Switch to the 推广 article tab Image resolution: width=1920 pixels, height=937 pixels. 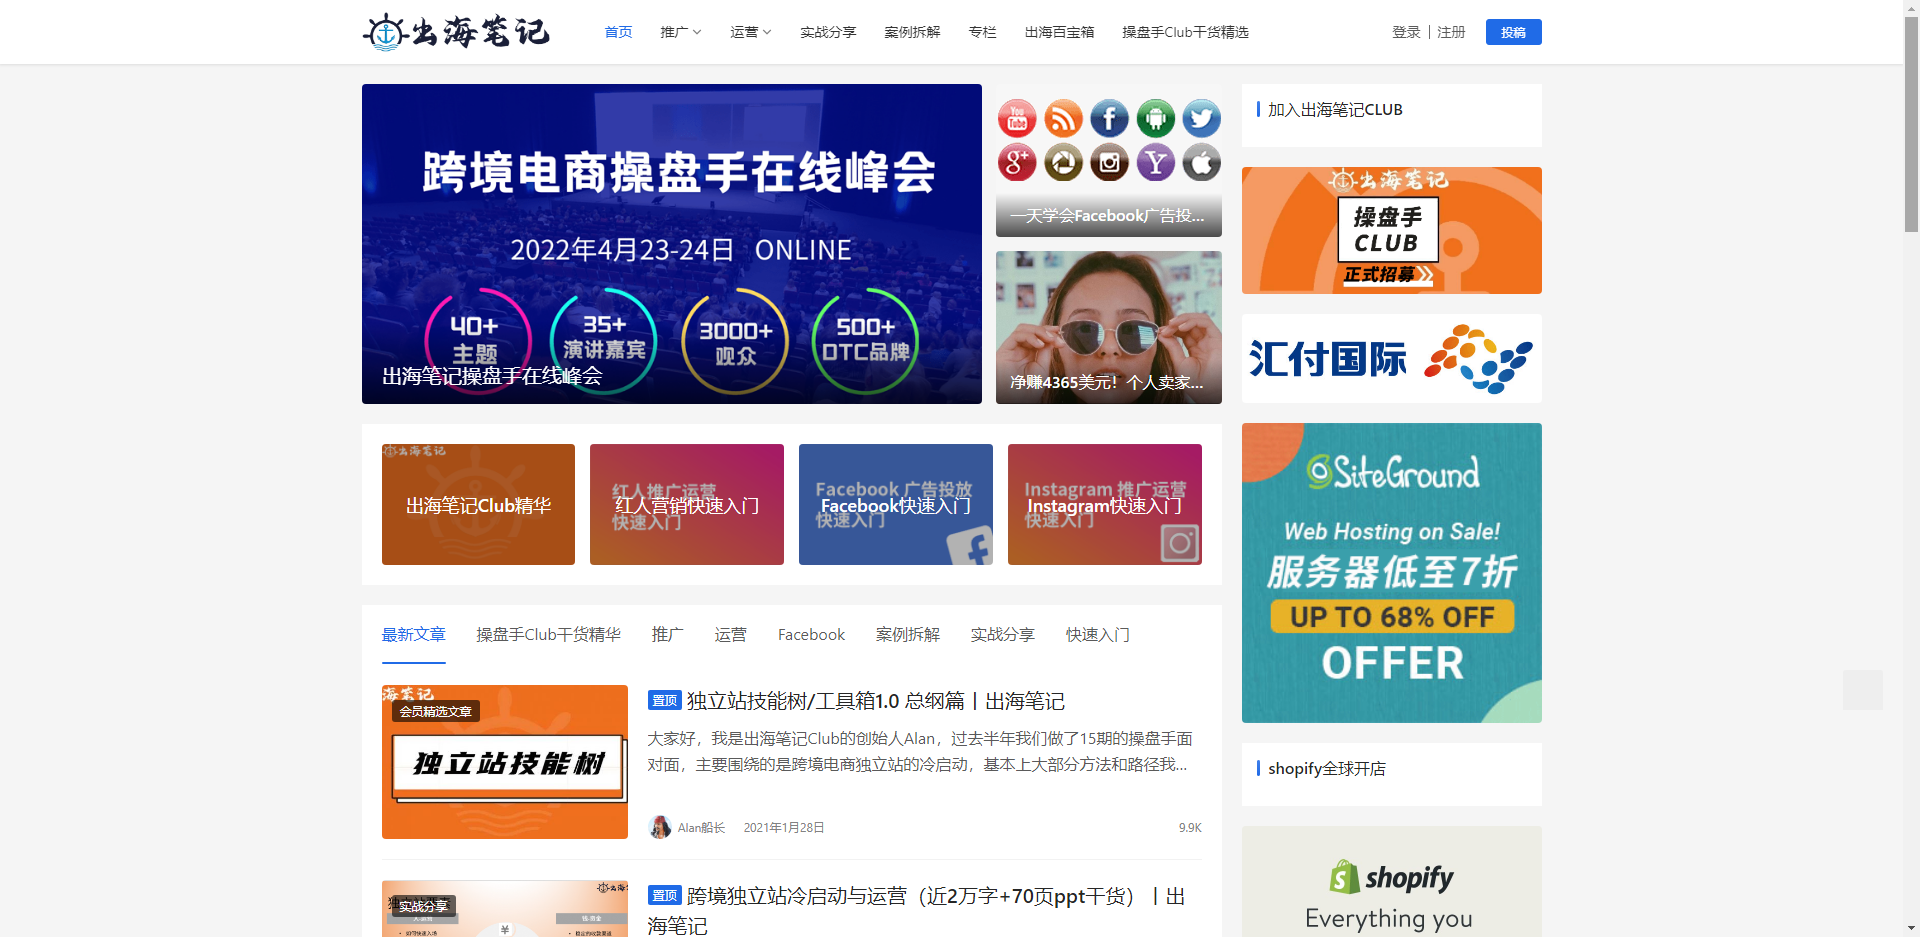(x=668, y=634)
